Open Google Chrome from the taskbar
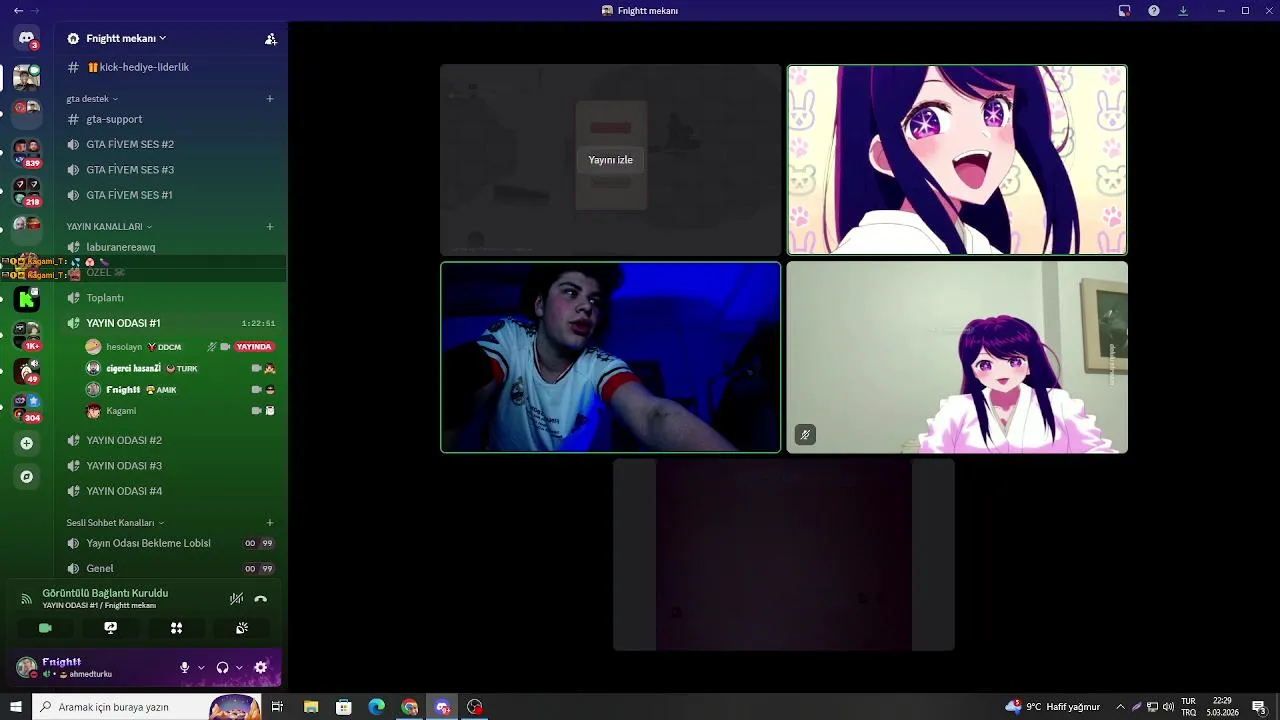Screen dimensions: 1280x720 pyautogui.click(x=410, y=707)
